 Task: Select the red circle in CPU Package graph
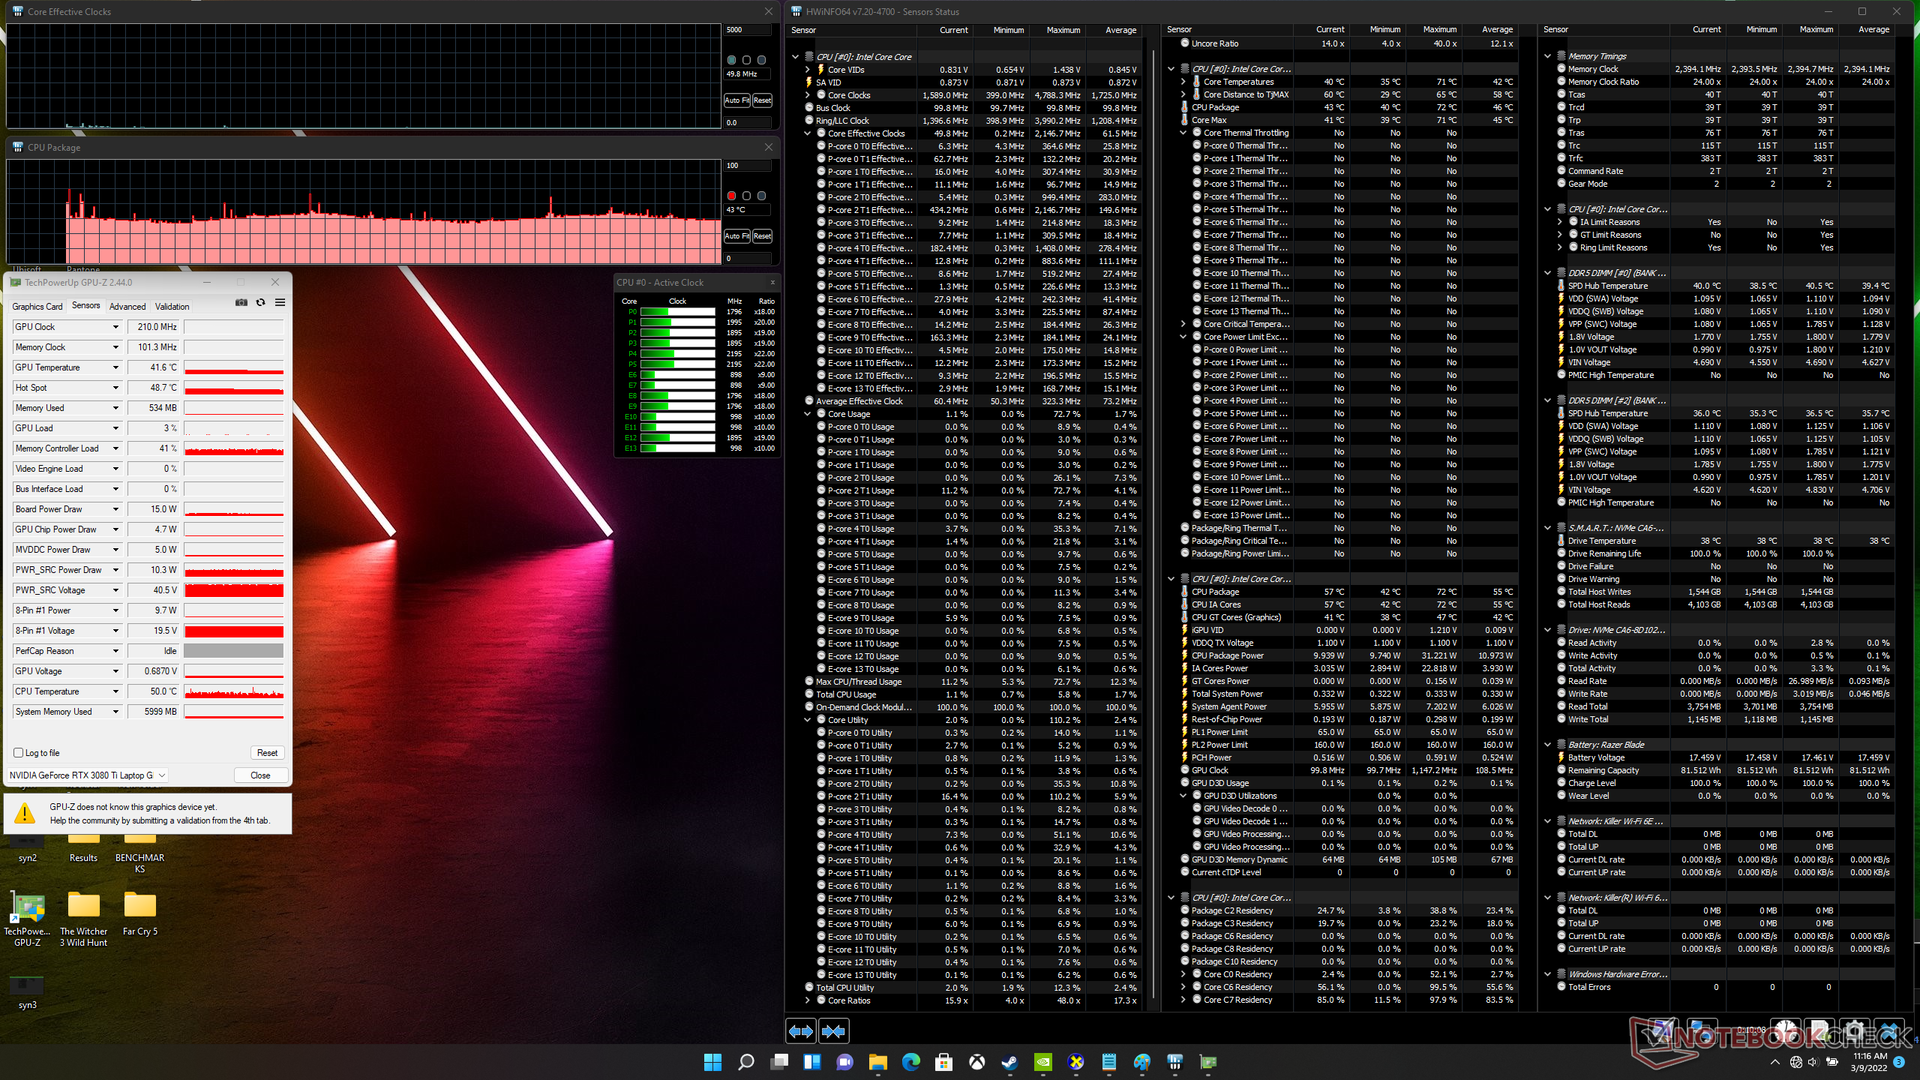731,196
